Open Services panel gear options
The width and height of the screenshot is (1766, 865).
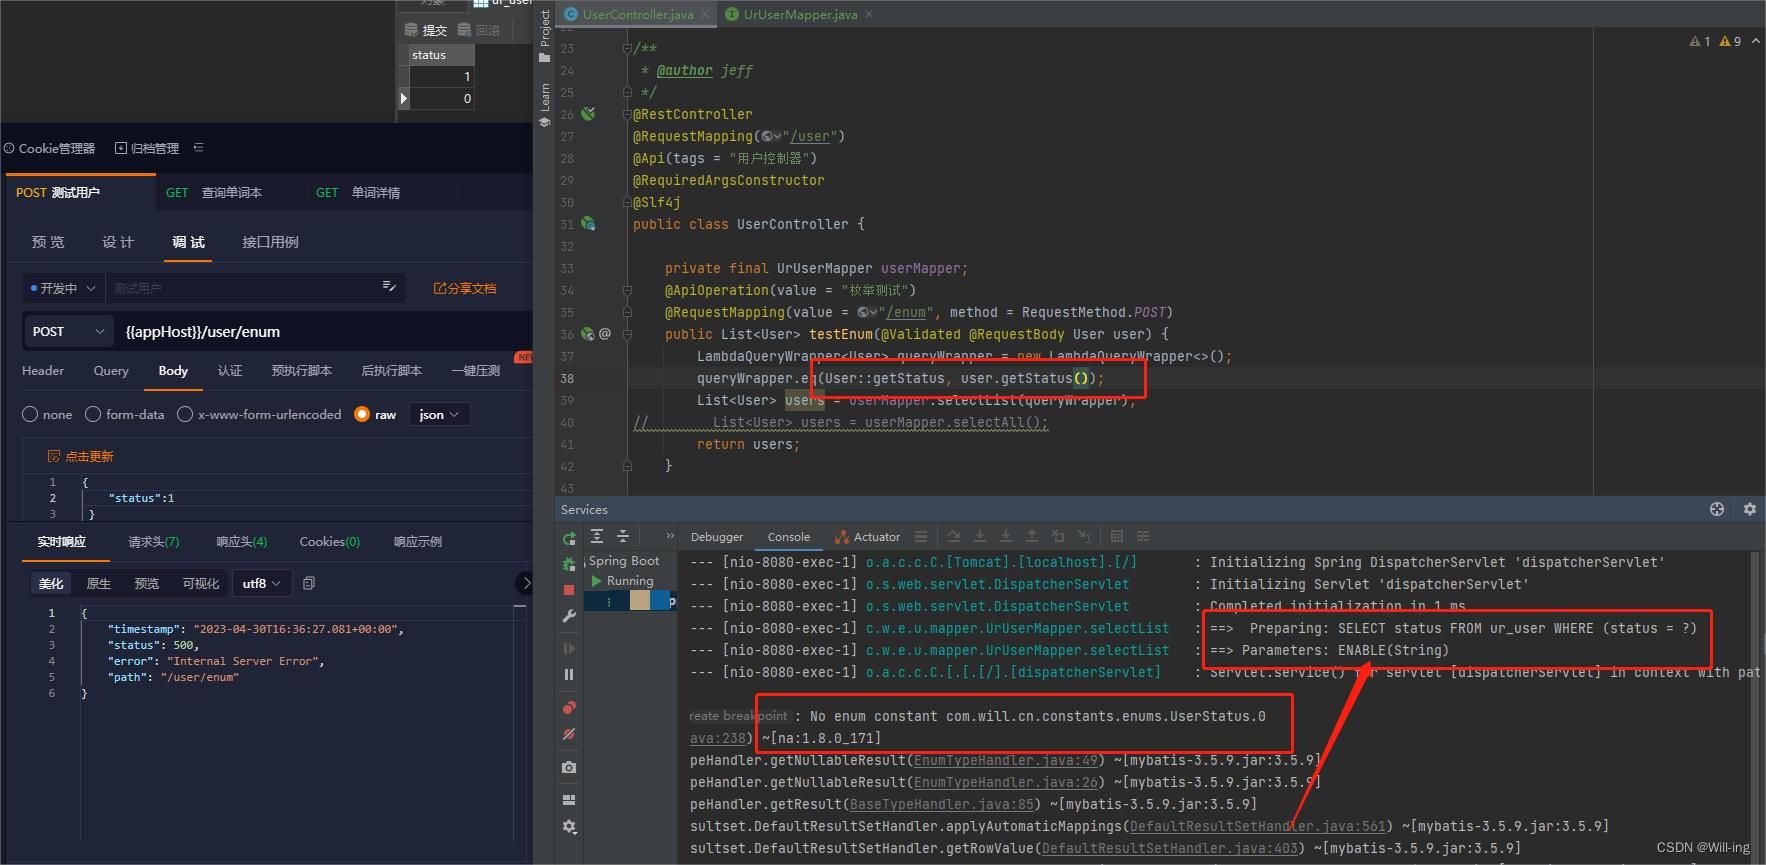click(1750, 509)
